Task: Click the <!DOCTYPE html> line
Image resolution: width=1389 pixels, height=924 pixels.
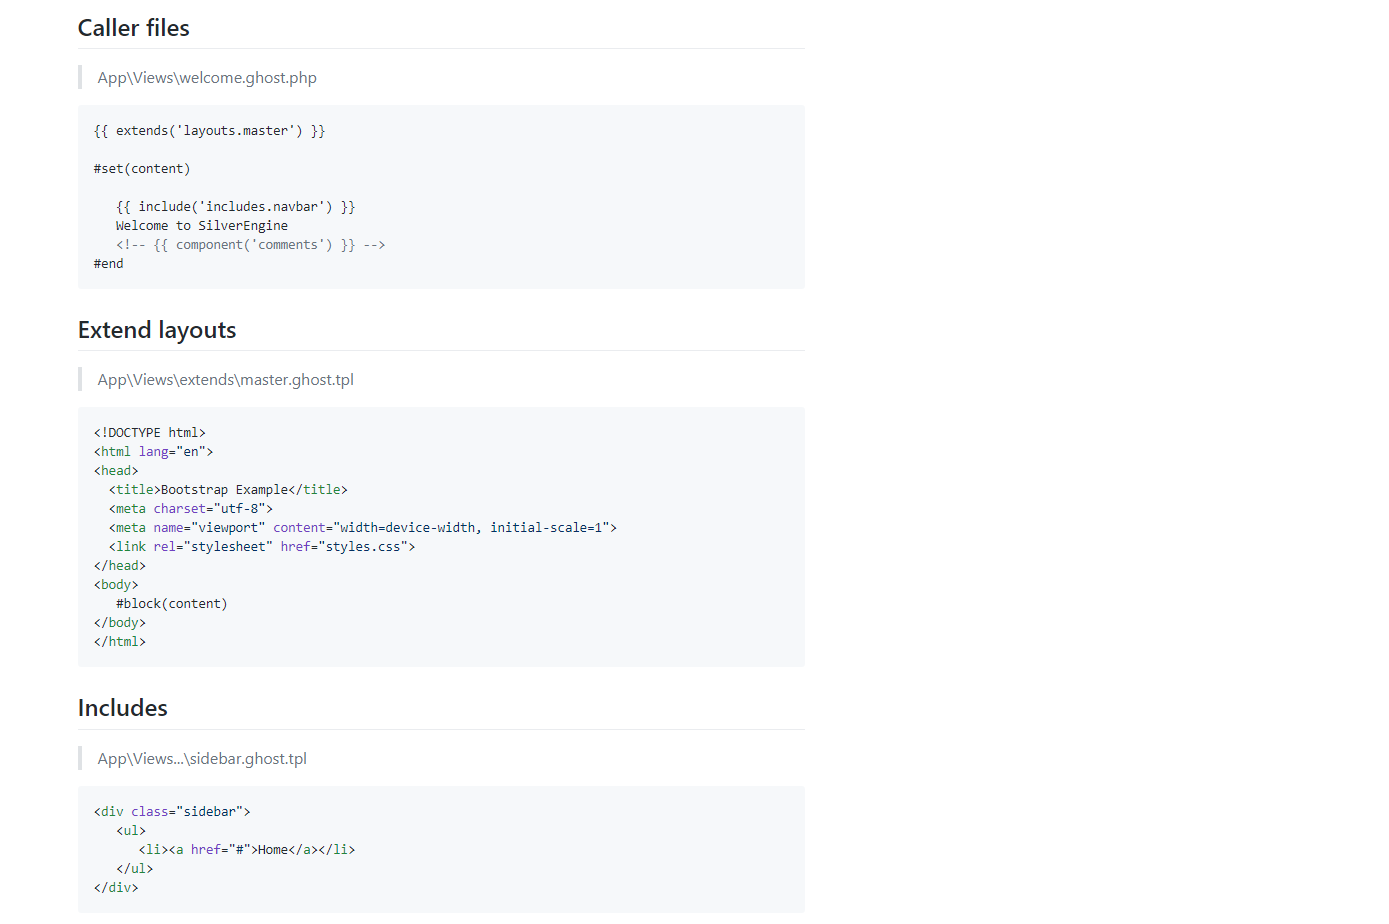Action: click(150, 433)
